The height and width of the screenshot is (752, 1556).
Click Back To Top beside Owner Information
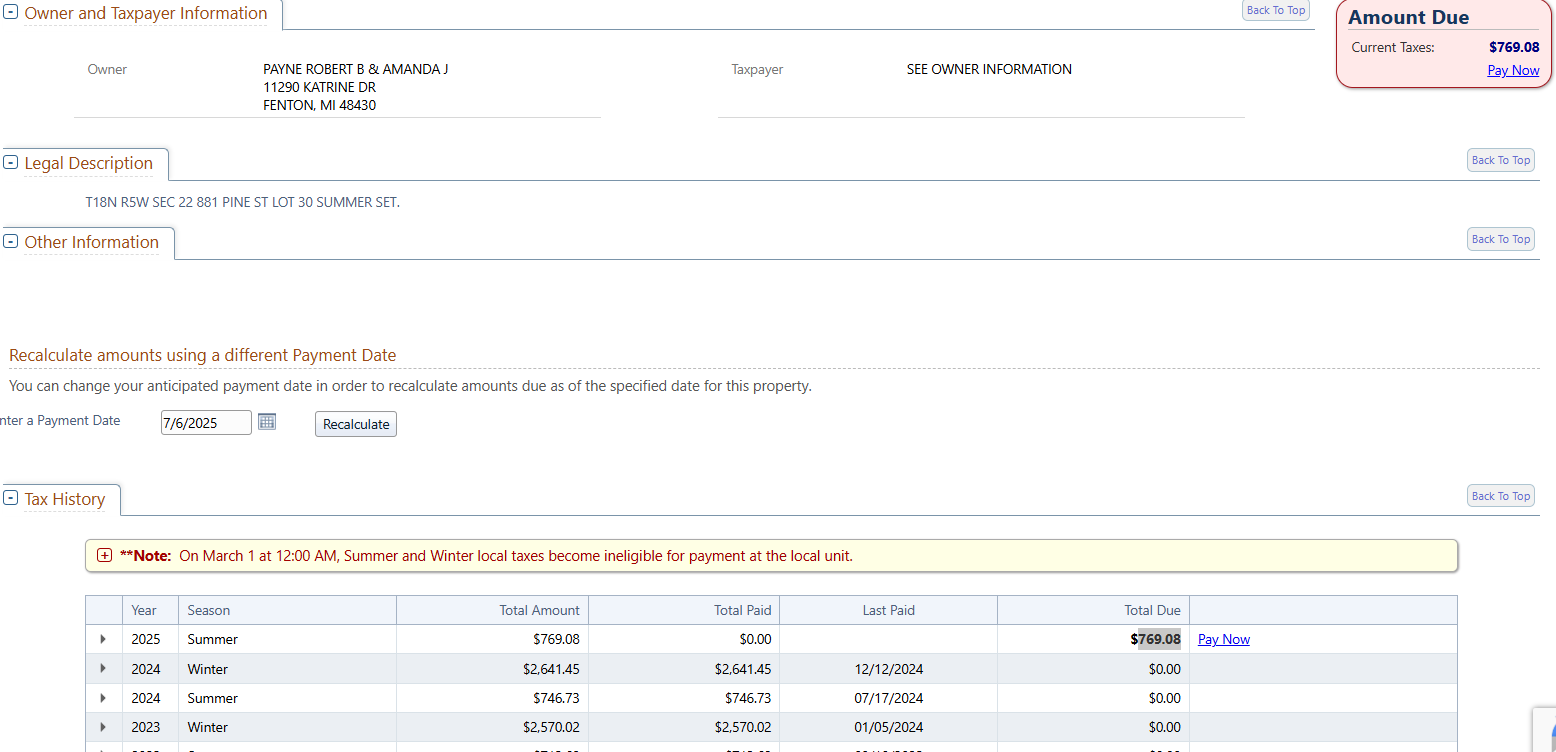[1275, 10]
